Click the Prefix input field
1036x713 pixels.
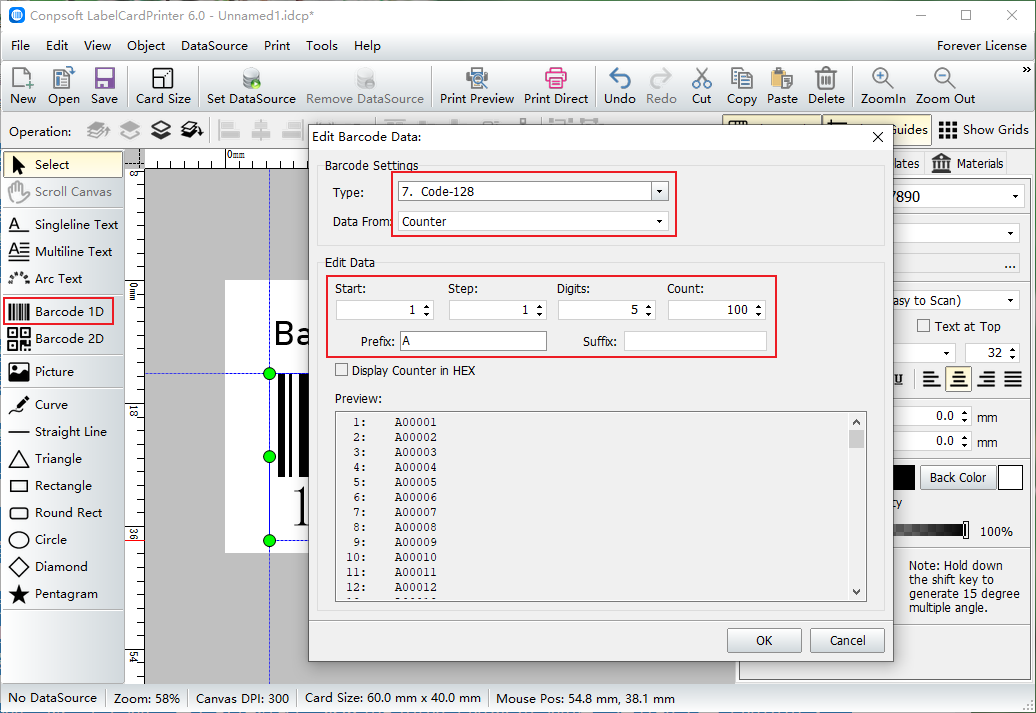click(473, 341)
